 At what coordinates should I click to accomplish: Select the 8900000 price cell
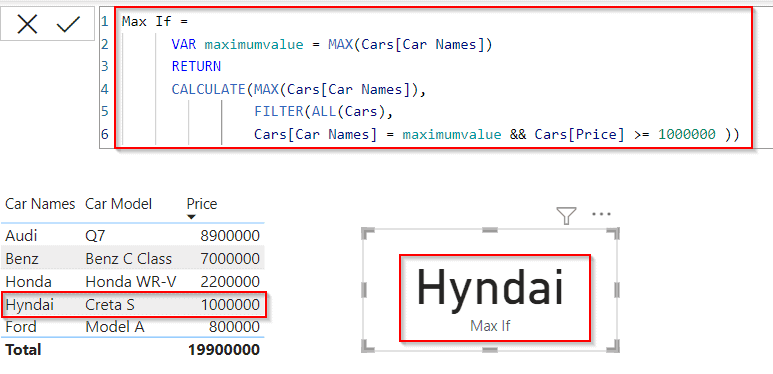tap(230, 236)
